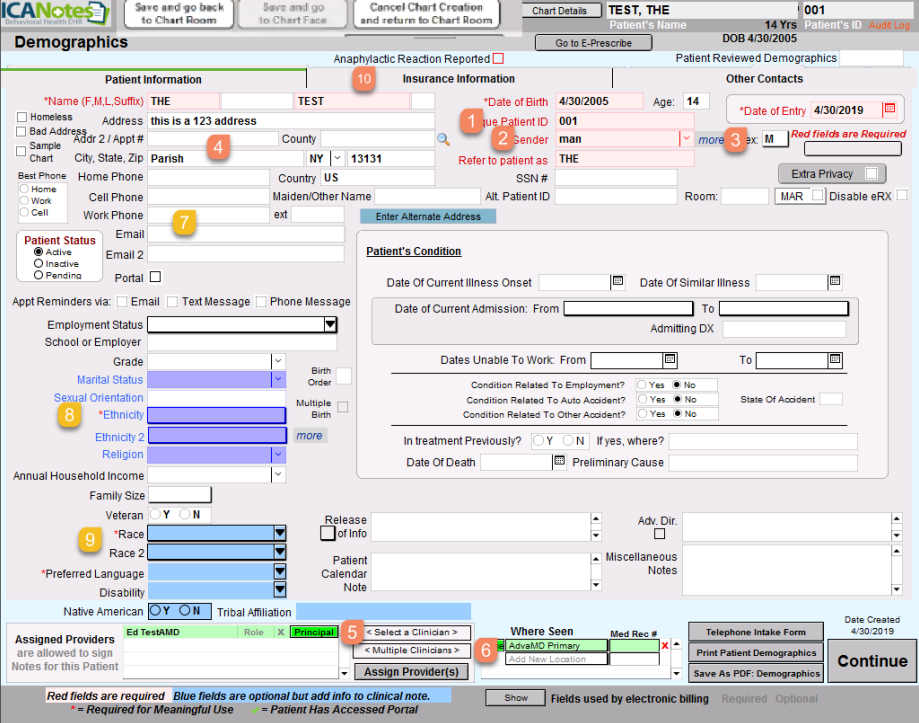919x723 pixels.
Task: Click the Go to E-Prescribe button
Action: click(x=583, y=42)
